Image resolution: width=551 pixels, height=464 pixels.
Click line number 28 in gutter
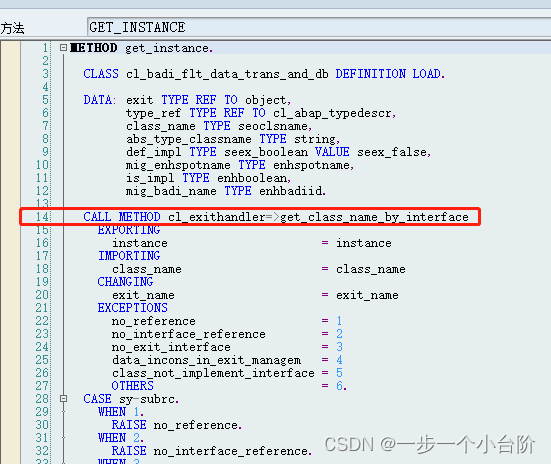point(42,399)
